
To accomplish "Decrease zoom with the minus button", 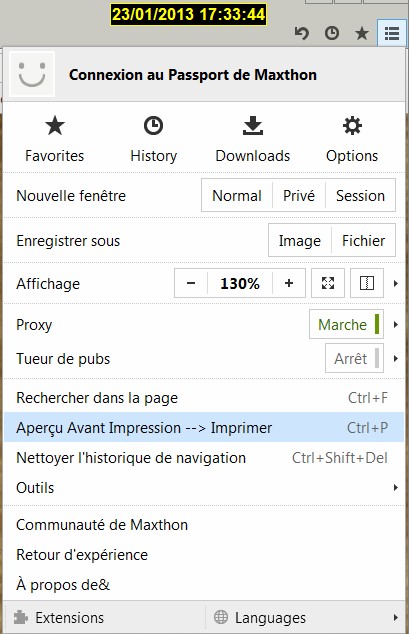I will point(191,283).
